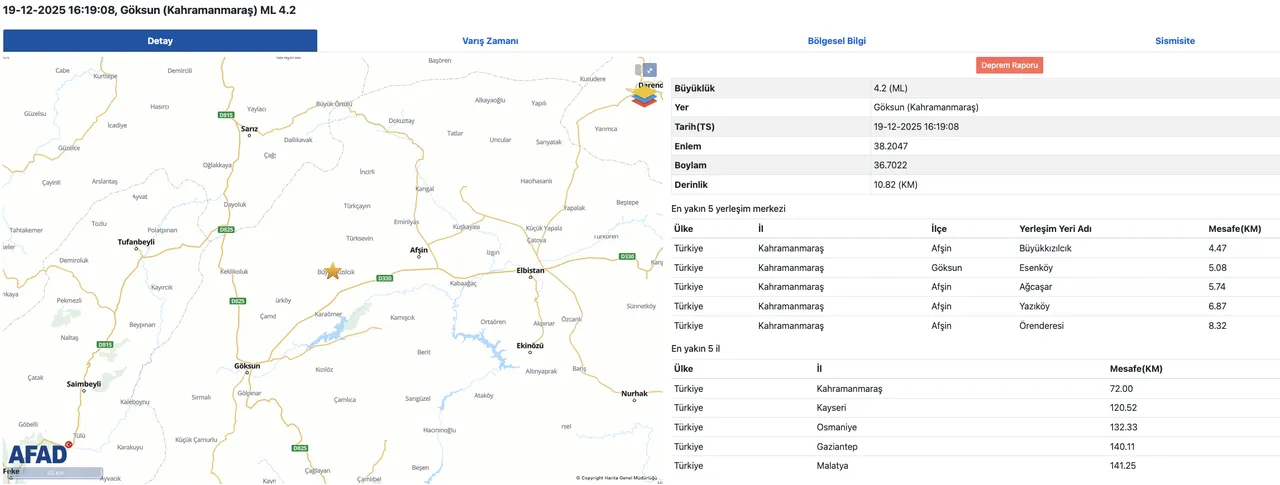The image size is (1280, 485).
Task: Select the Detay tab
Action: (x=160, y=41)
